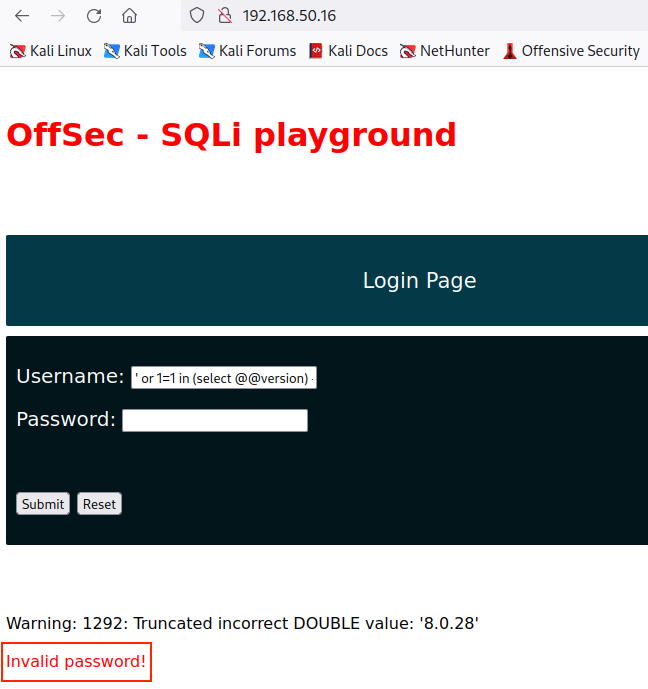
Task: Click the Kali Linux bookmark icon
Action: (17, 51)
